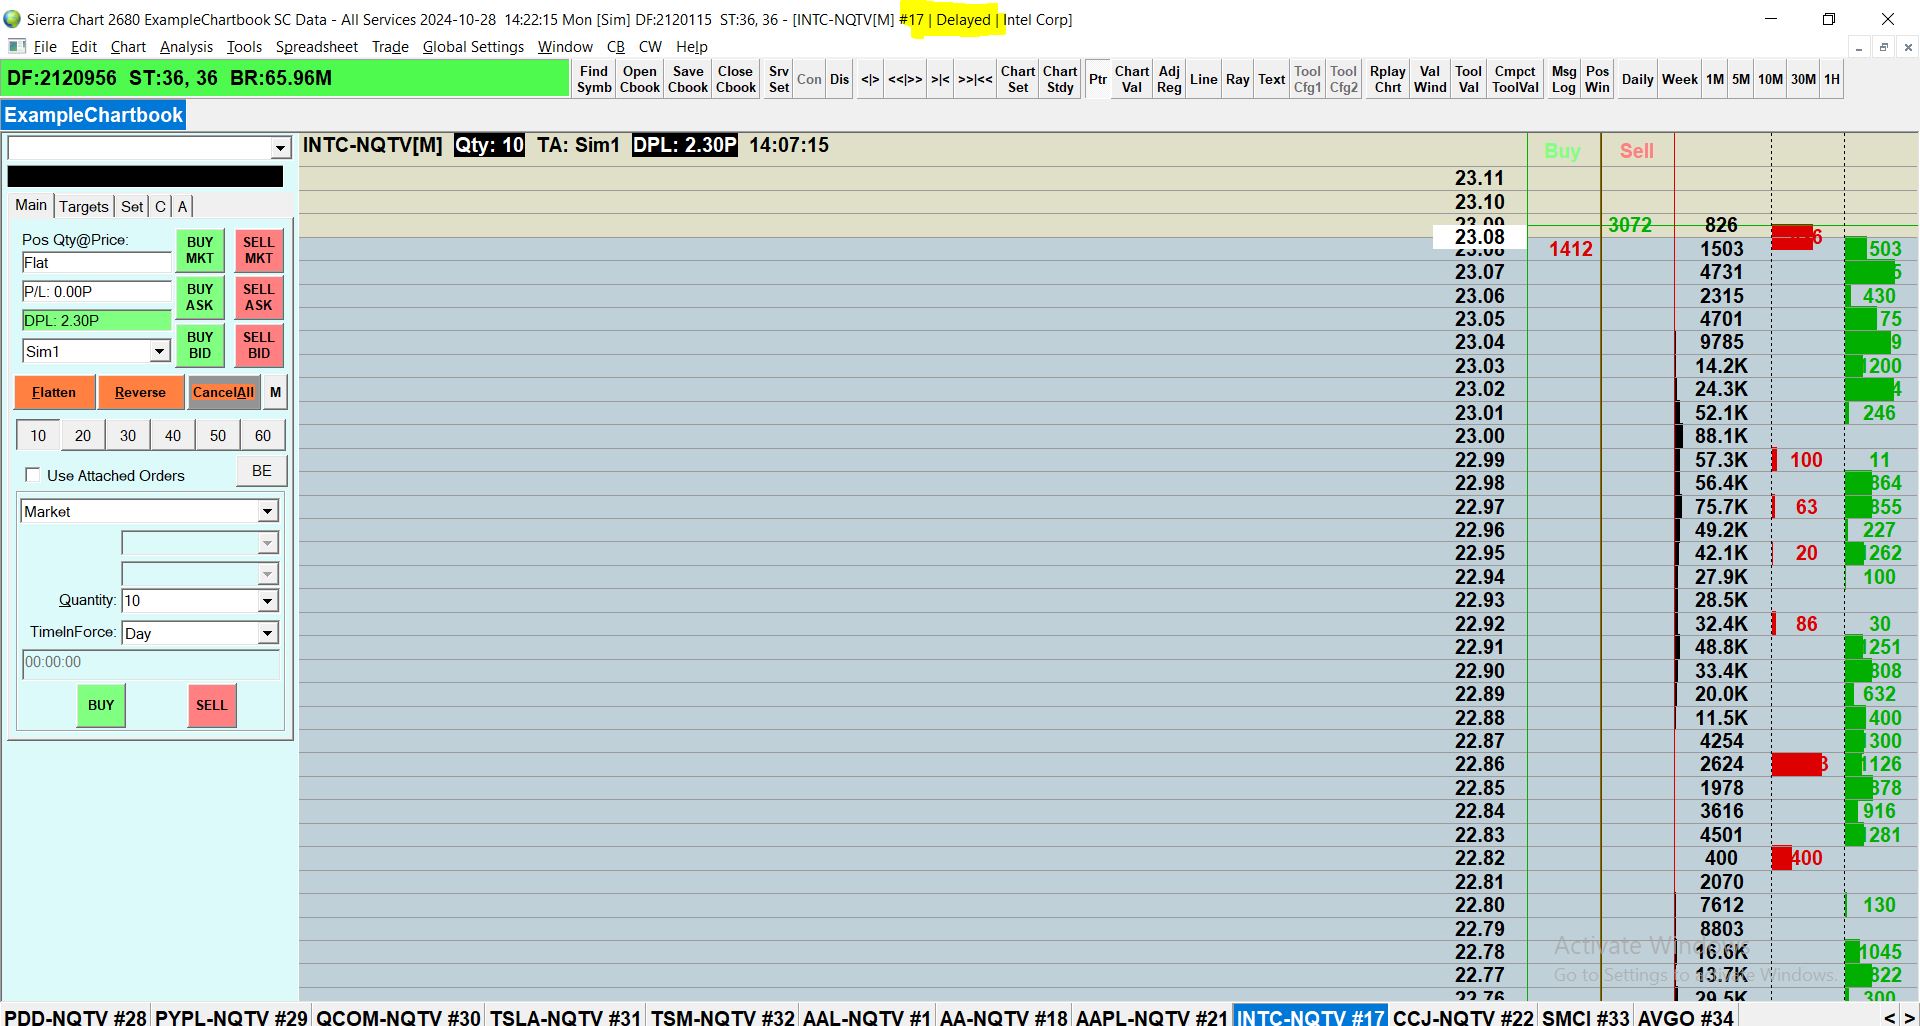Switch chart to Daily timeframe
Image resolution: width=1920 pixels, height=1026 pixels.
tap(1637, 79)
